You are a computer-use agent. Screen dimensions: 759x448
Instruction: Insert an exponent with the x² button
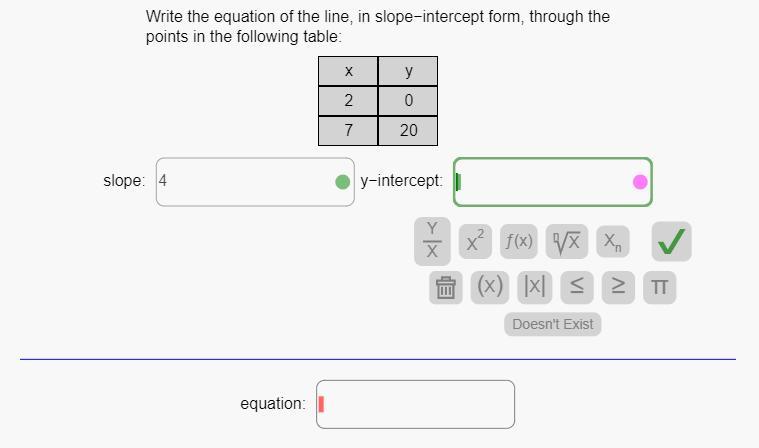tap(476, 240)
